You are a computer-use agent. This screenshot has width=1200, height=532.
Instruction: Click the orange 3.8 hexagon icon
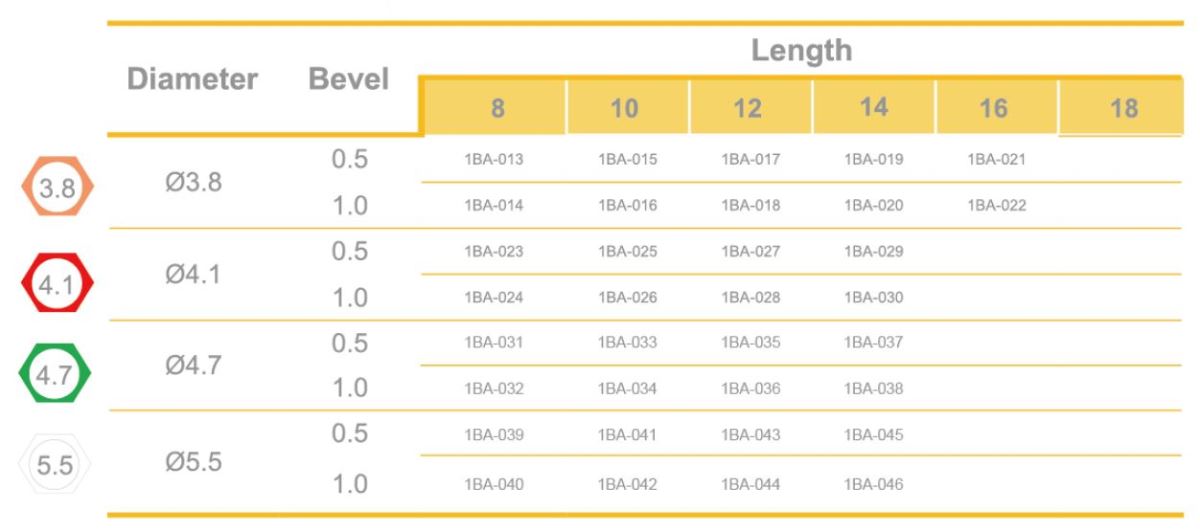coord(57,187)
